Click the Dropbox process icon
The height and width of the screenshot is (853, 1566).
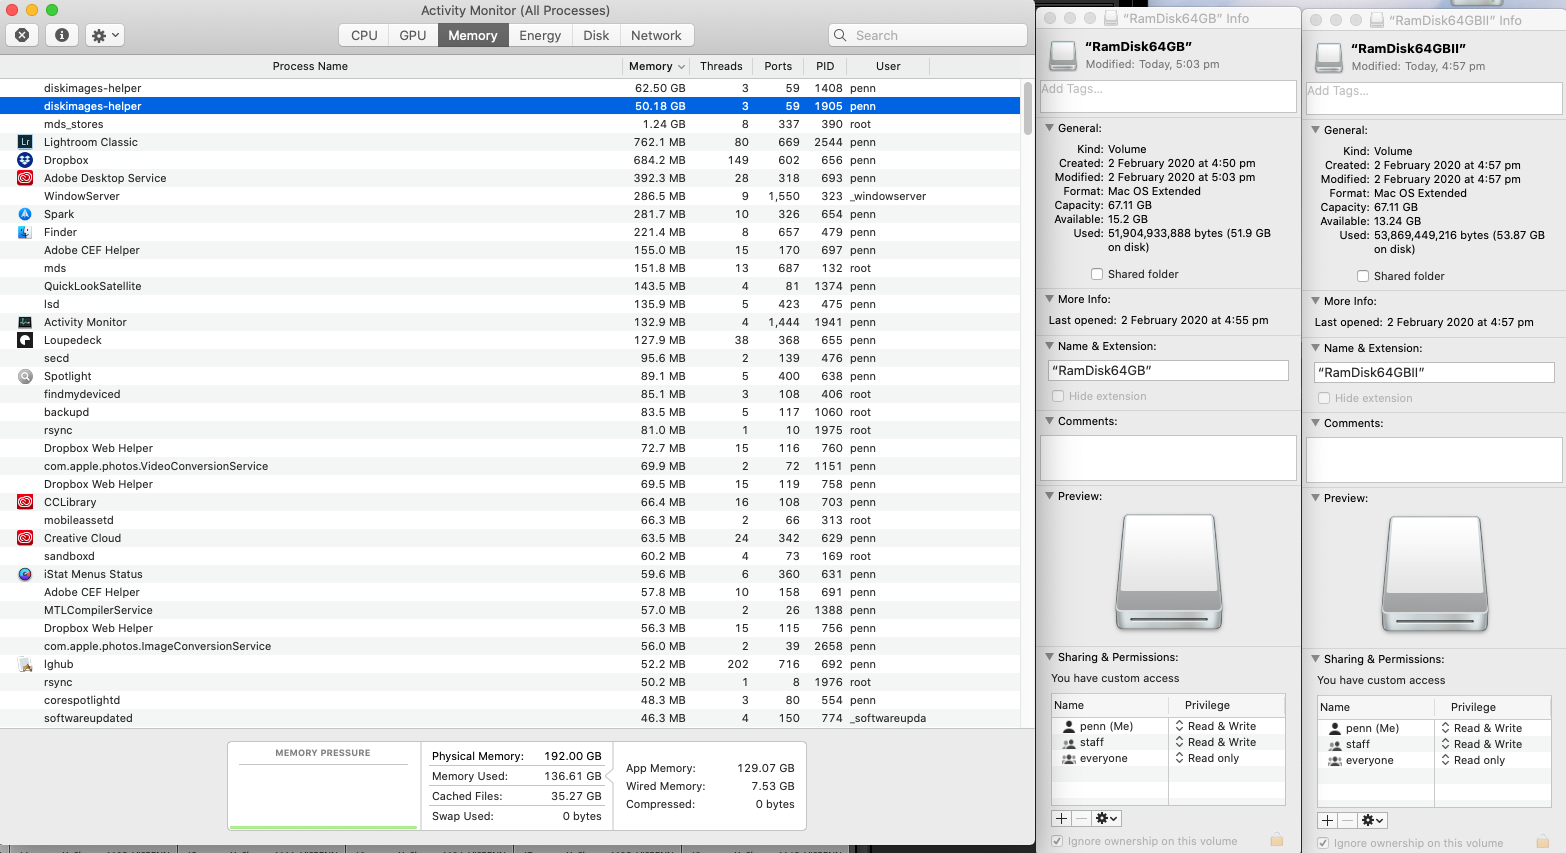click(25, 160)
